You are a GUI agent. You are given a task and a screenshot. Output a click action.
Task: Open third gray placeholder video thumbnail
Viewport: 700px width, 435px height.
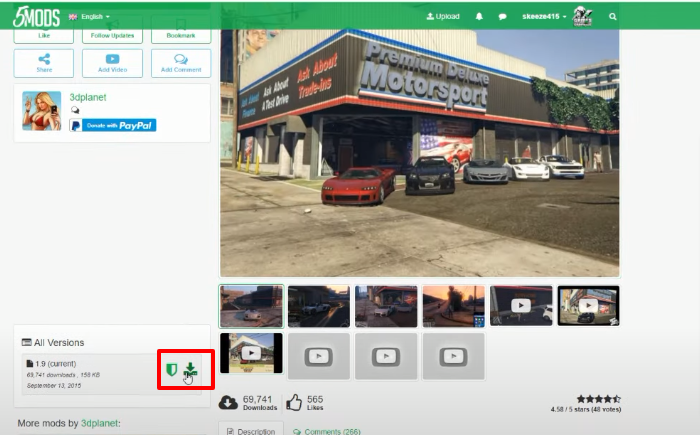[454, 356]
